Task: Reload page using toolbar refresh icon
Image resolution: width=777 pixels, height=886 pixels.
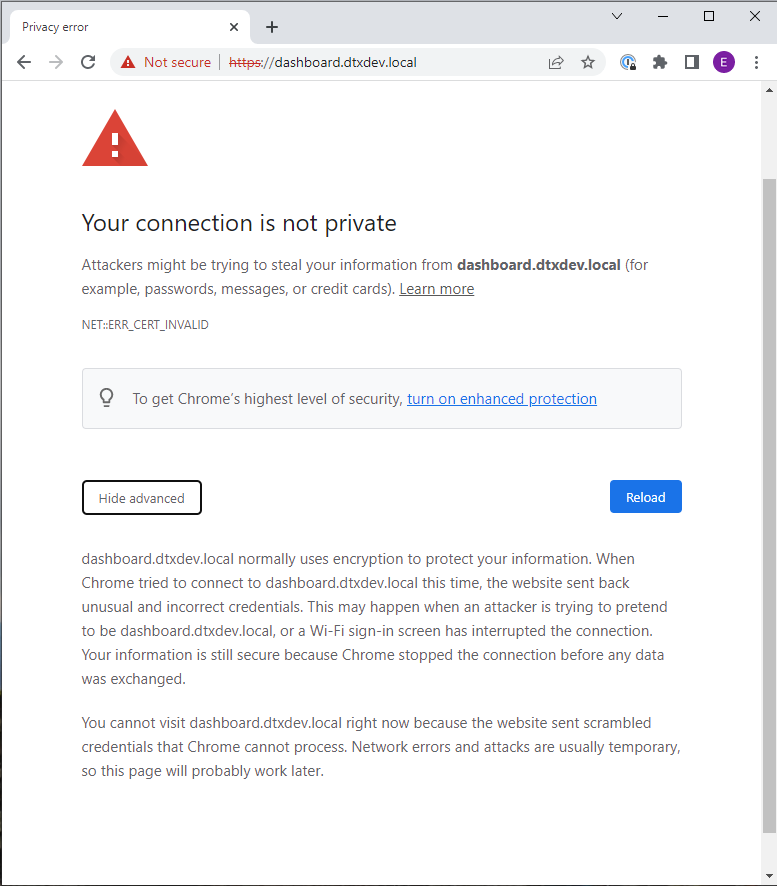Action: 88,62
